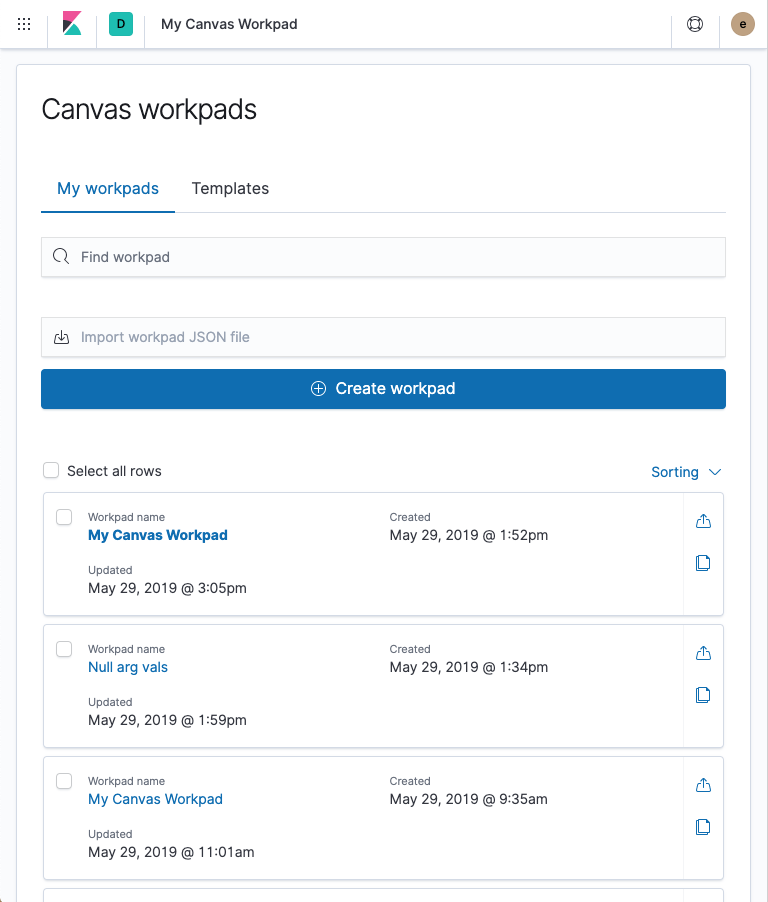Click updated date May 29, 2019 @ 3:05pm

point(167,588)
